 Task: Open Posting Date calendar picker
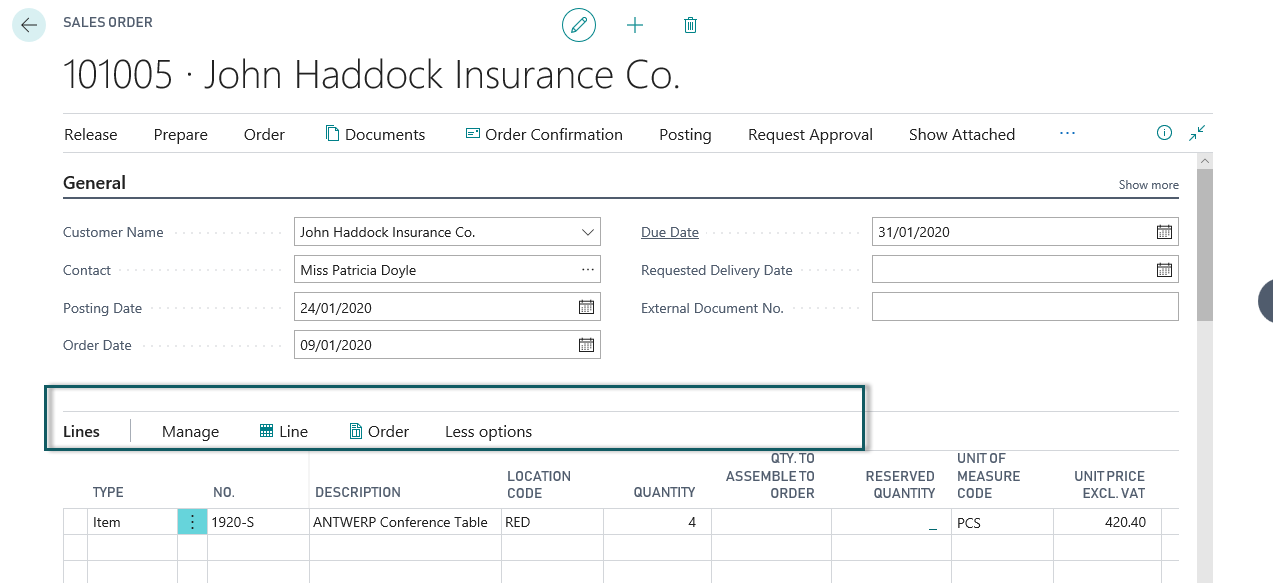pos(586,307)
